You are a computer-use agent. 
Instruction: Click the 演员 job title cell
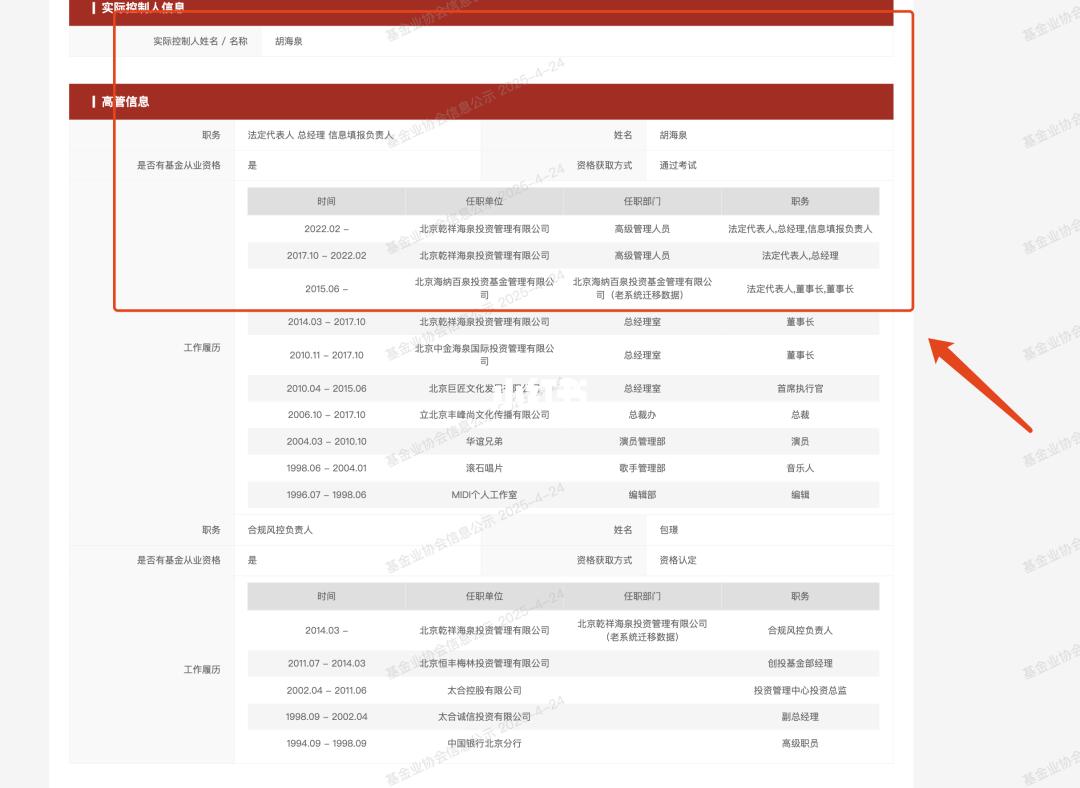(800, 442)
